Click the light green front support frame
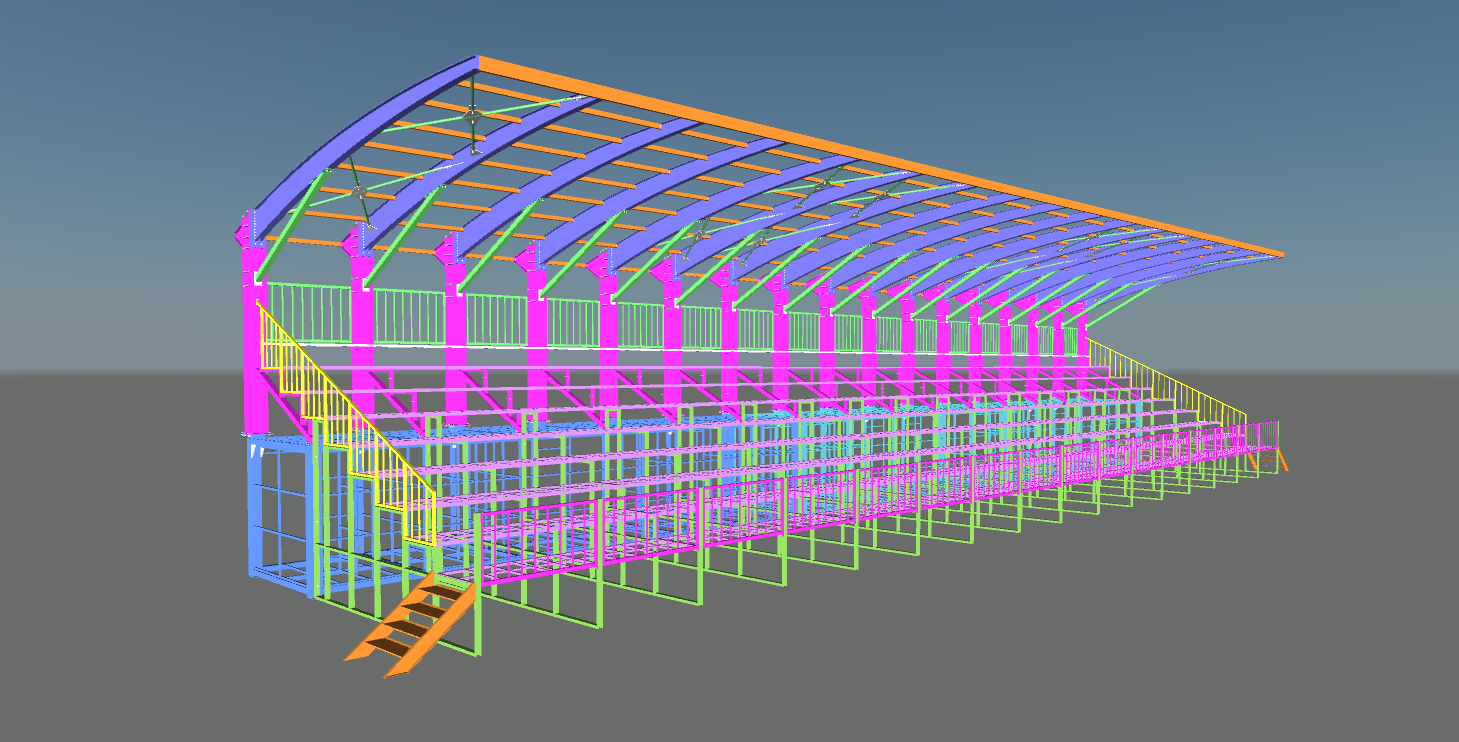 [562, 600]
